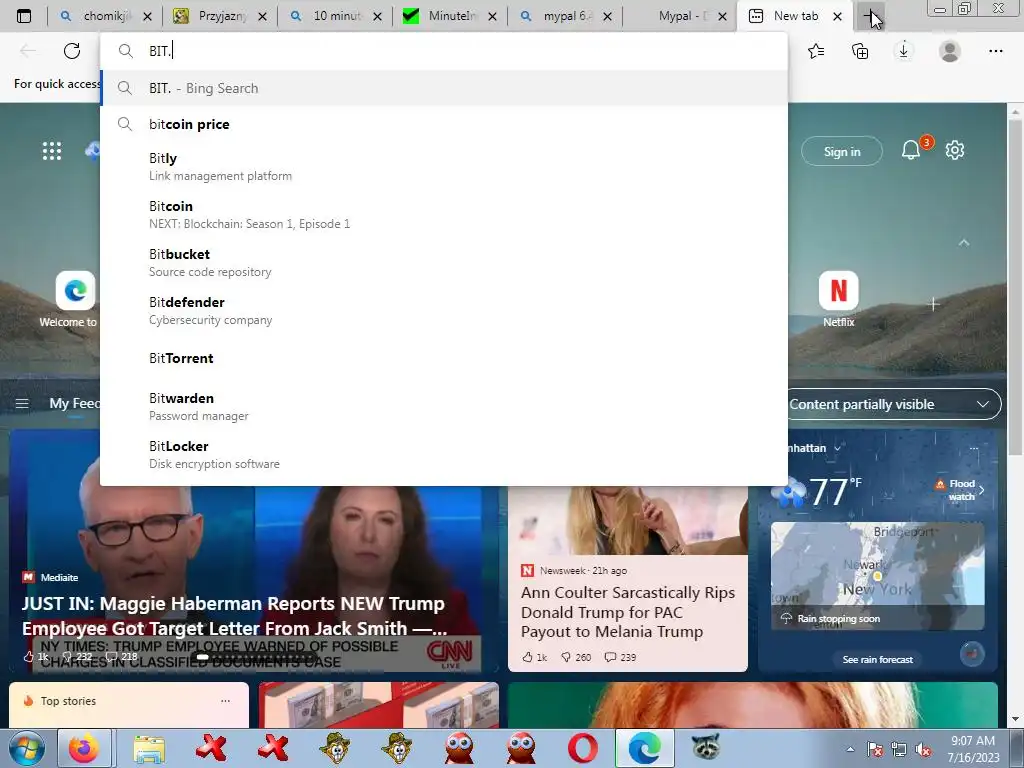
Task: Open the vertical tabs actions icon
Action: [x=24, y=16]
